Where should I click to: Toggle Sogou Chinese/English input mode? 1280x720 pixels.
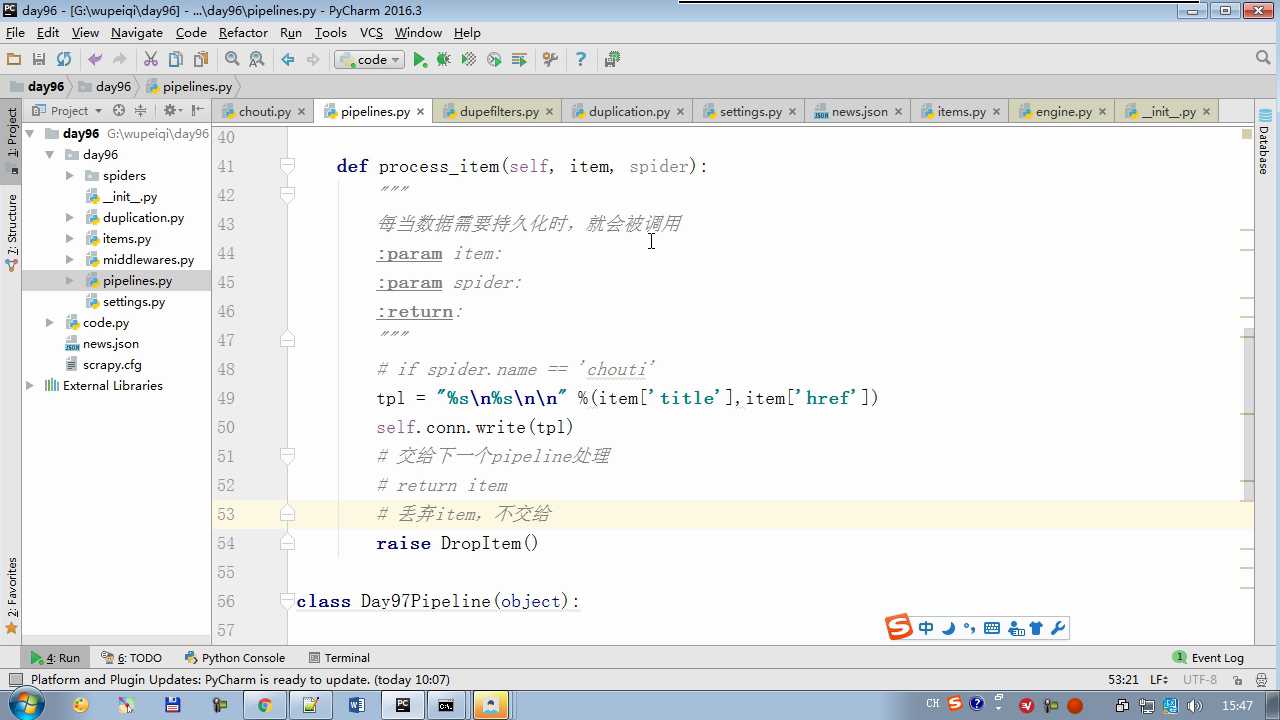[926, 628]
